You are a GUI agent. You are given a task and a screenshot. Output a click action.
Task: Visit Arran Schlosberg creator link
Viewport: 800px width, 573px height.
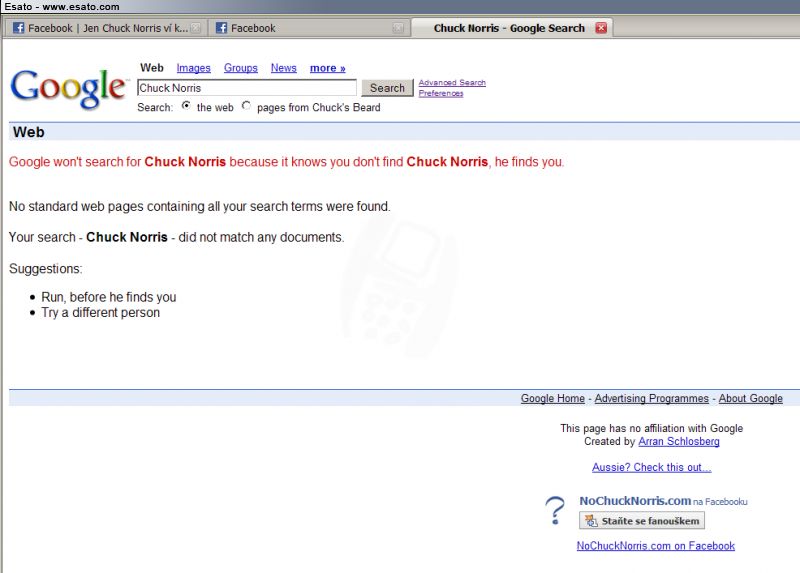point(679,441)
